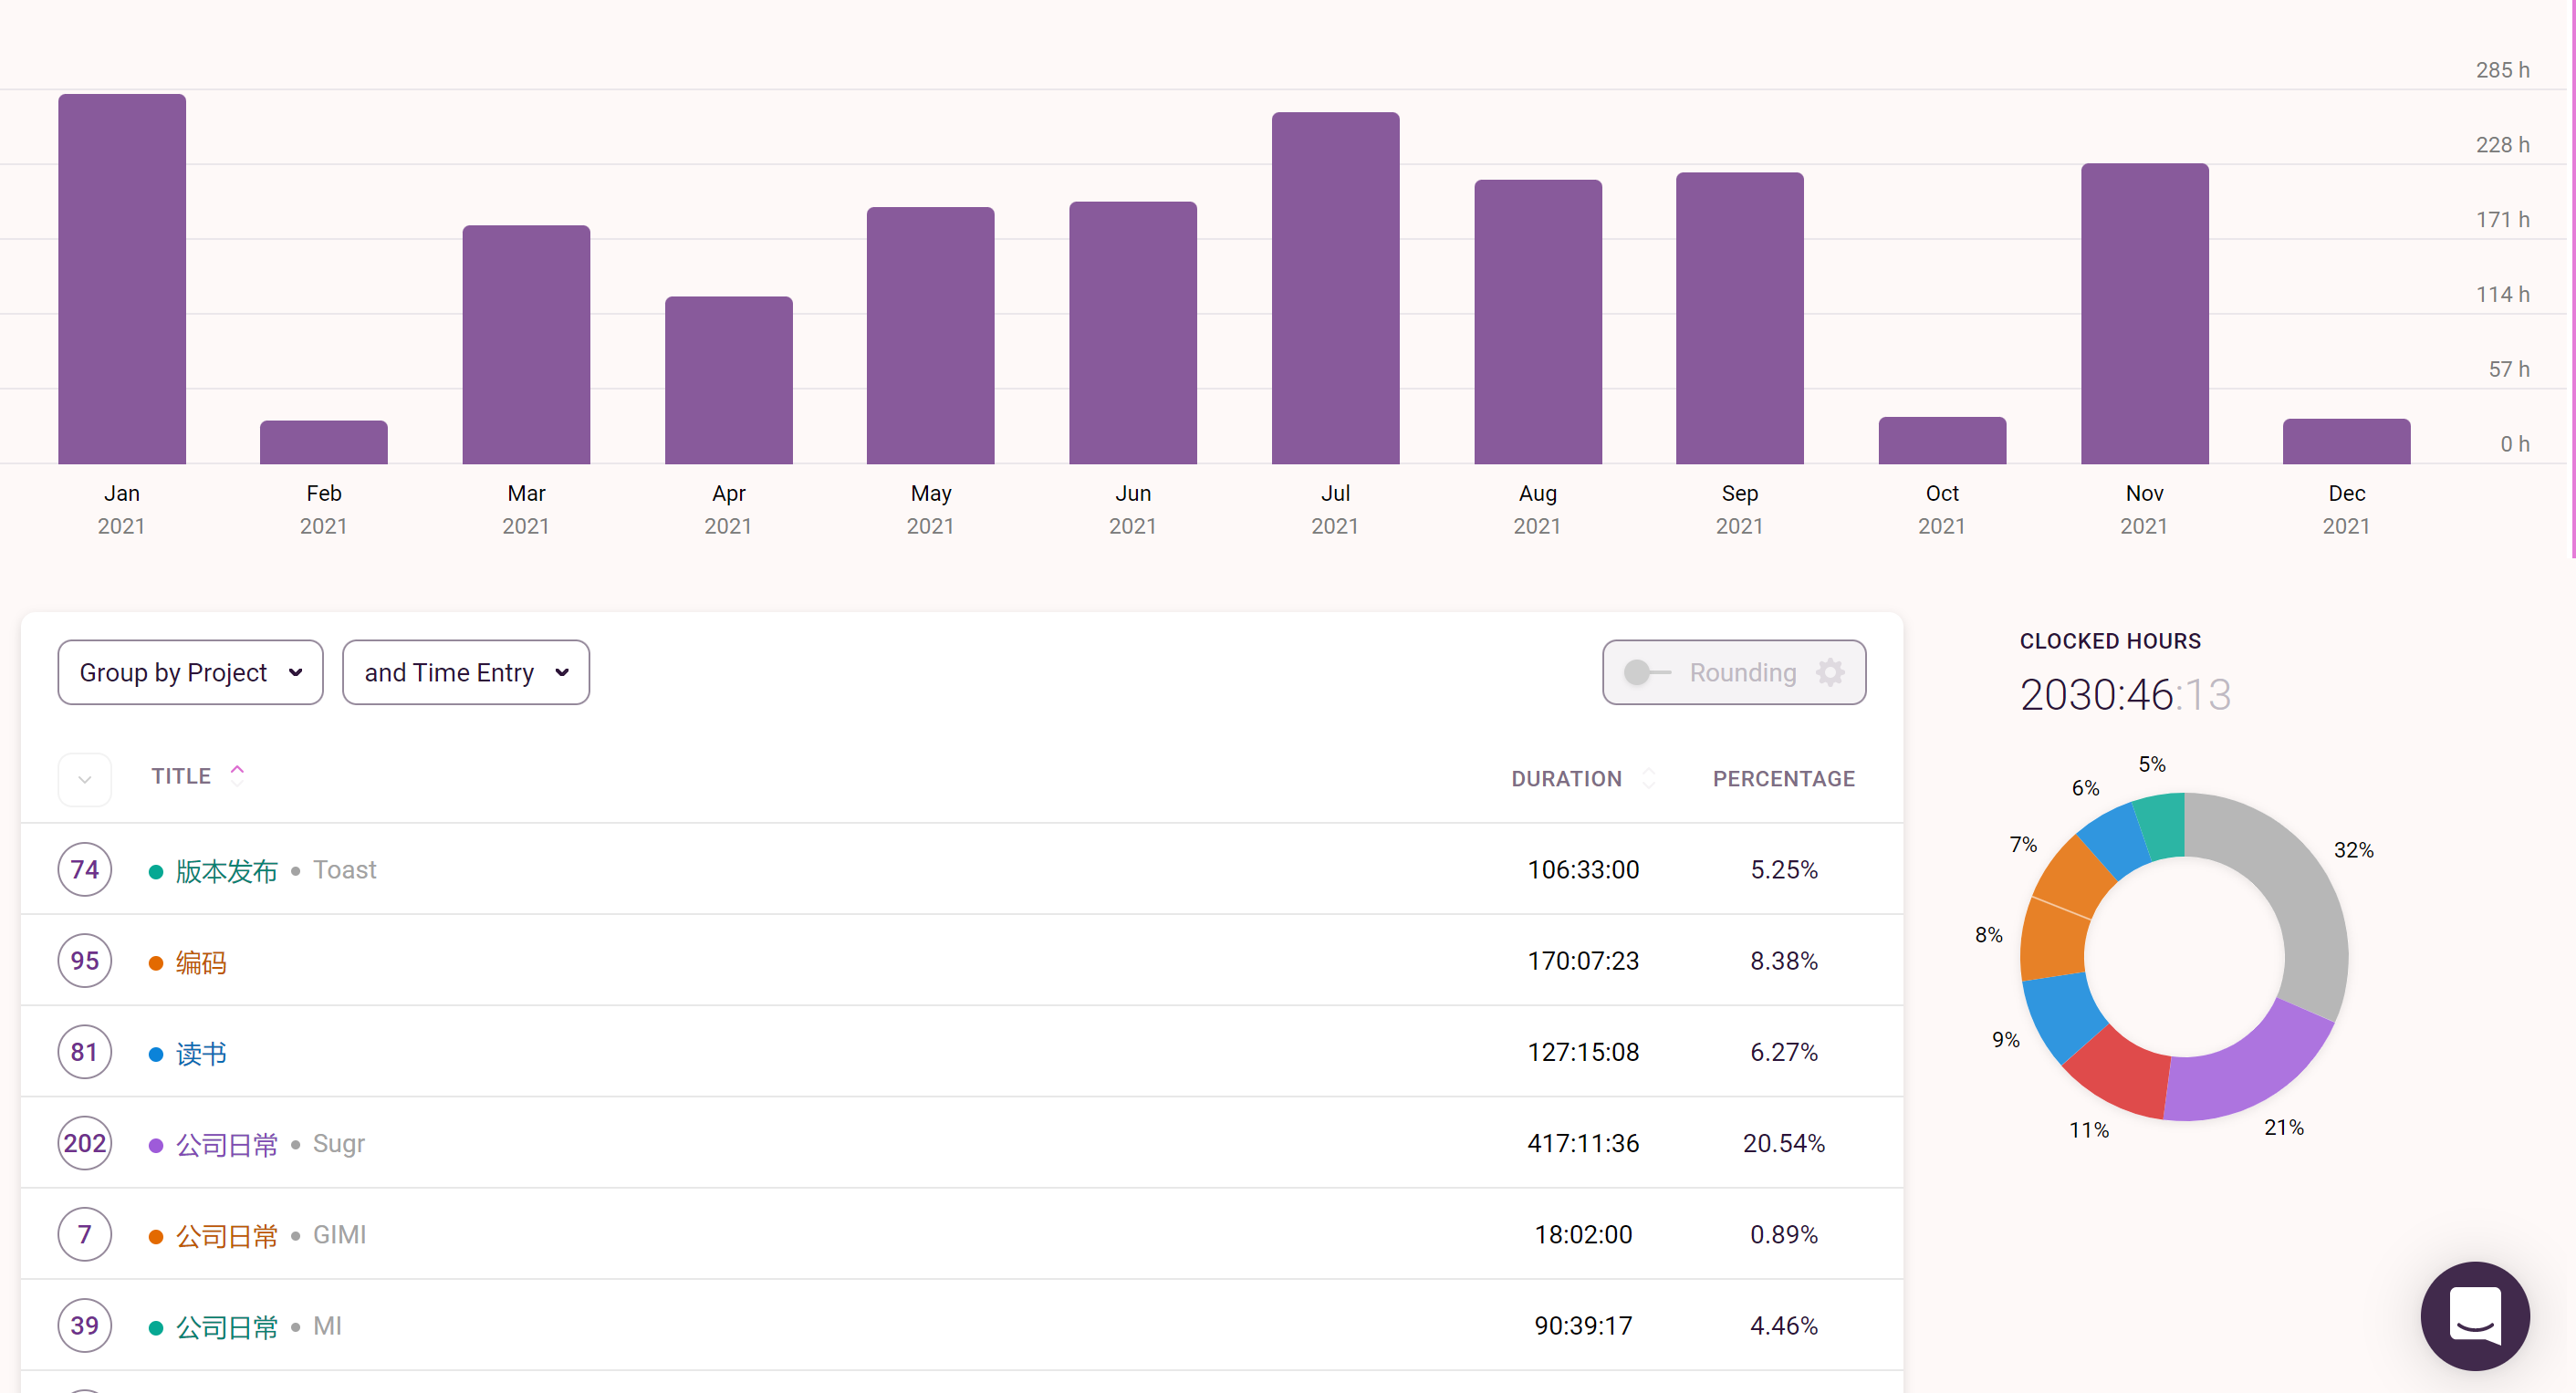Click the blue 9% donut segment

coord(2062,1012)
